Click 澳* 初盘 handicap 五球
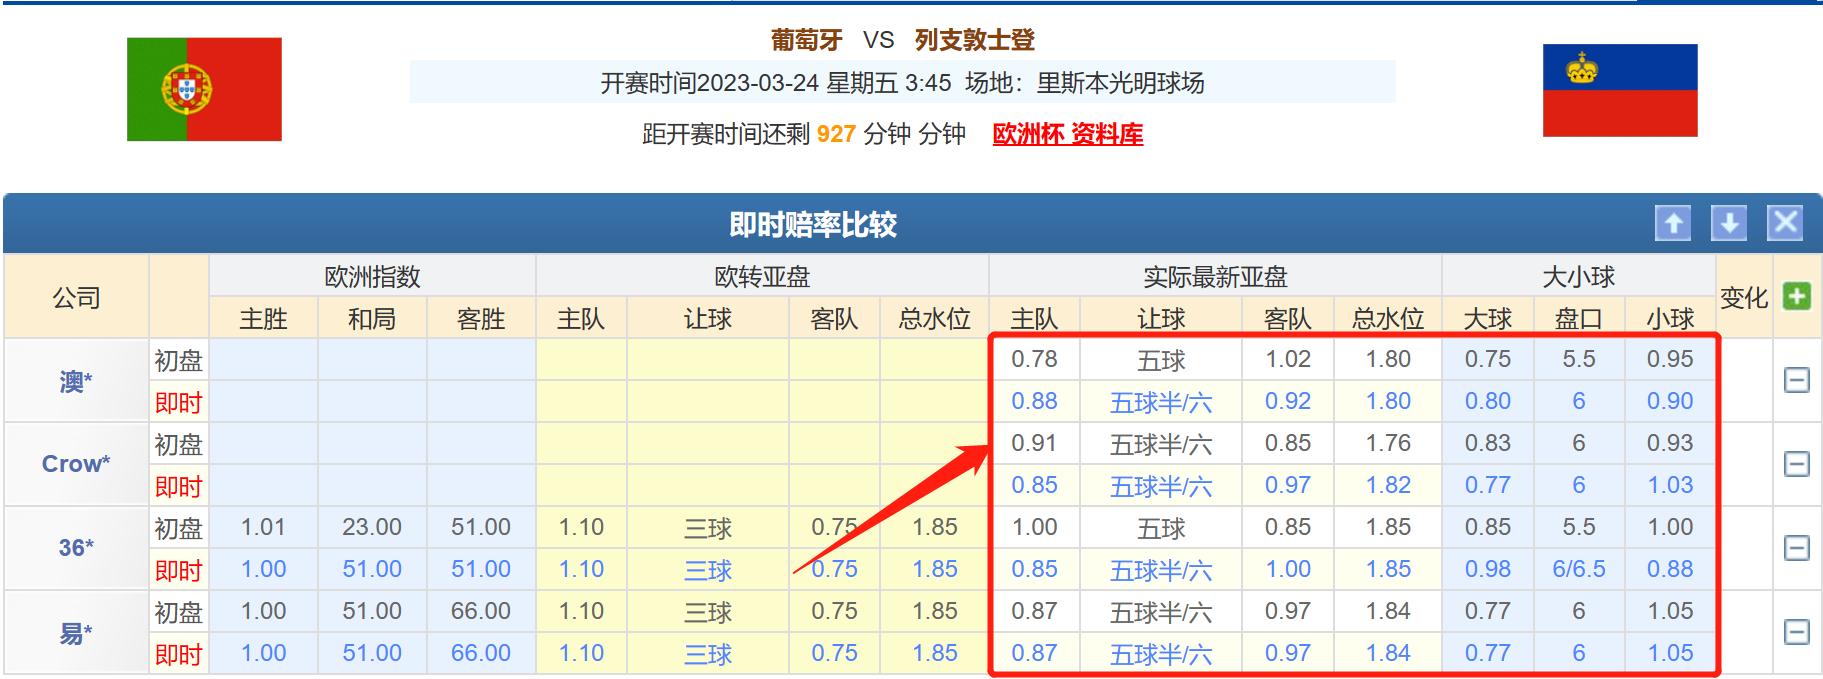This screenshot has width=1823, height=679. pyautogui.click(x=1160, y=360)
